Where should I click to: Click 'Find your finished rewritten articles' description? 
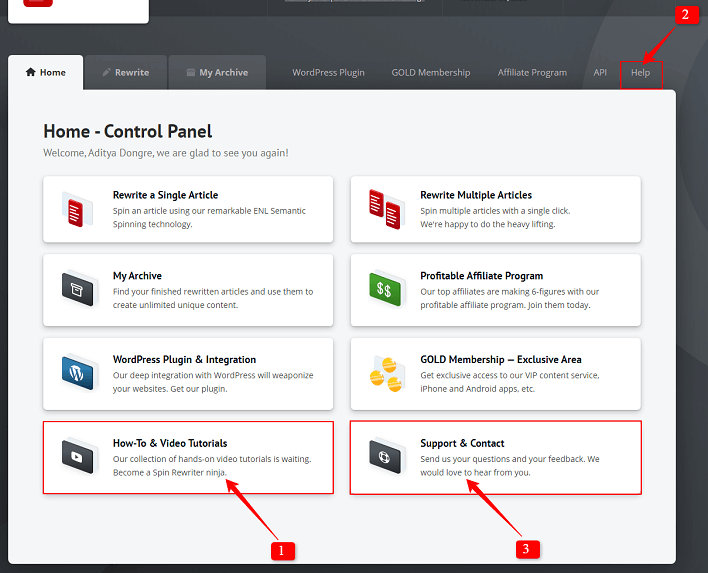213,298
